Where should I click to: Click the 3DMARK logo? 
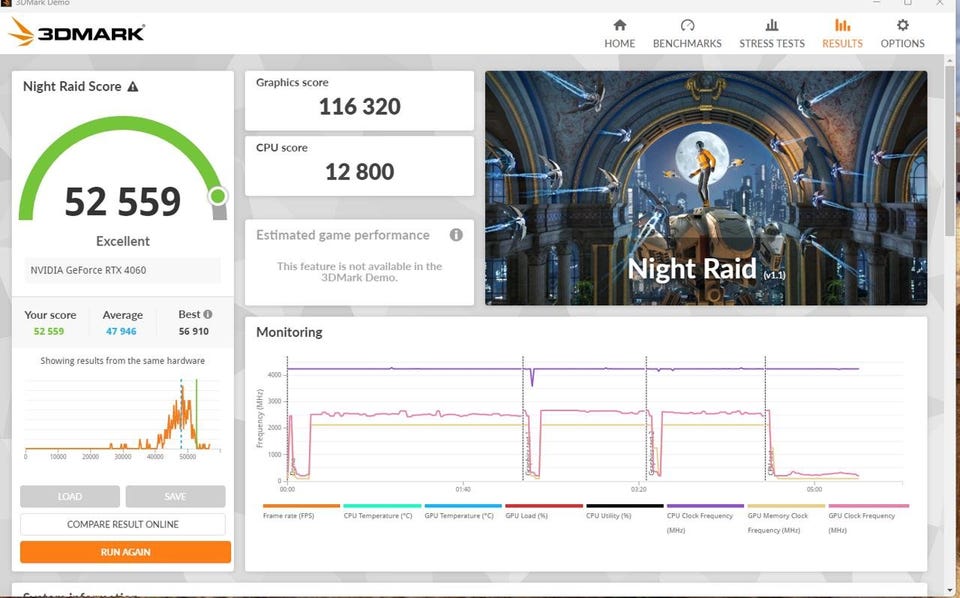pyautogui.click(x=77, y=33)
